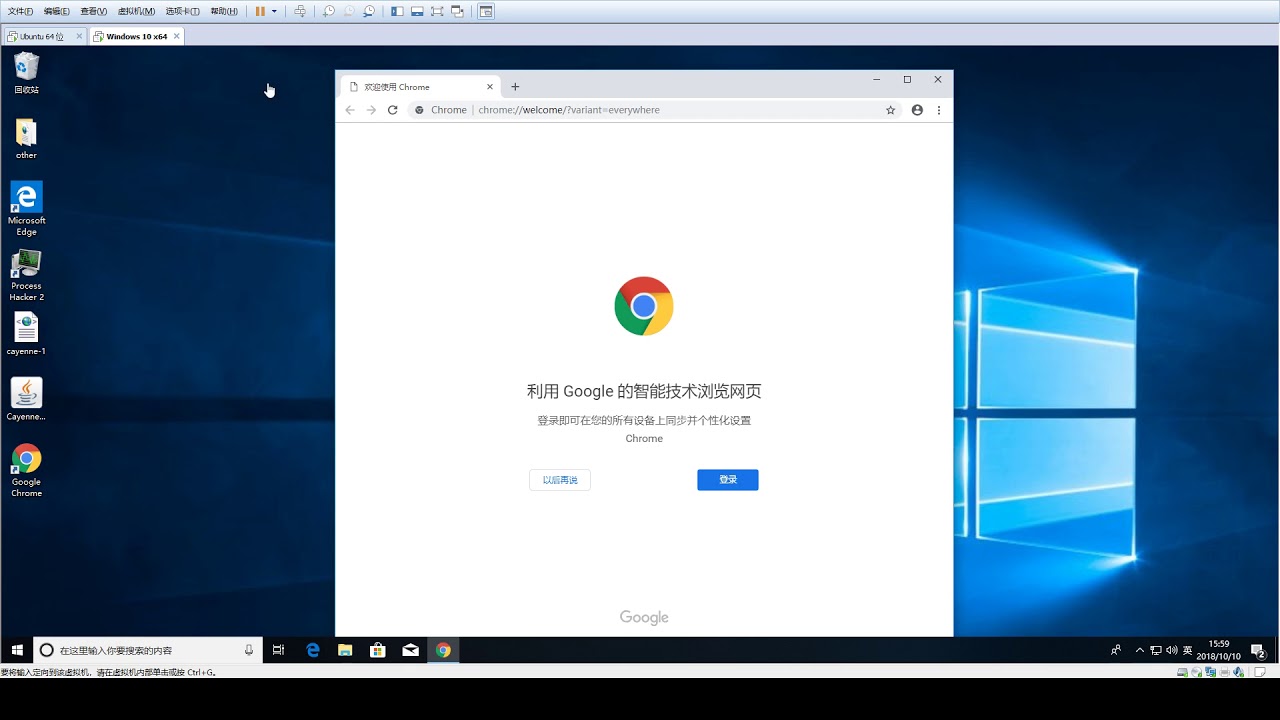Send Ctrl+Alt+Del to the virtual machine
1280x720 pixels.
(300, 11)
